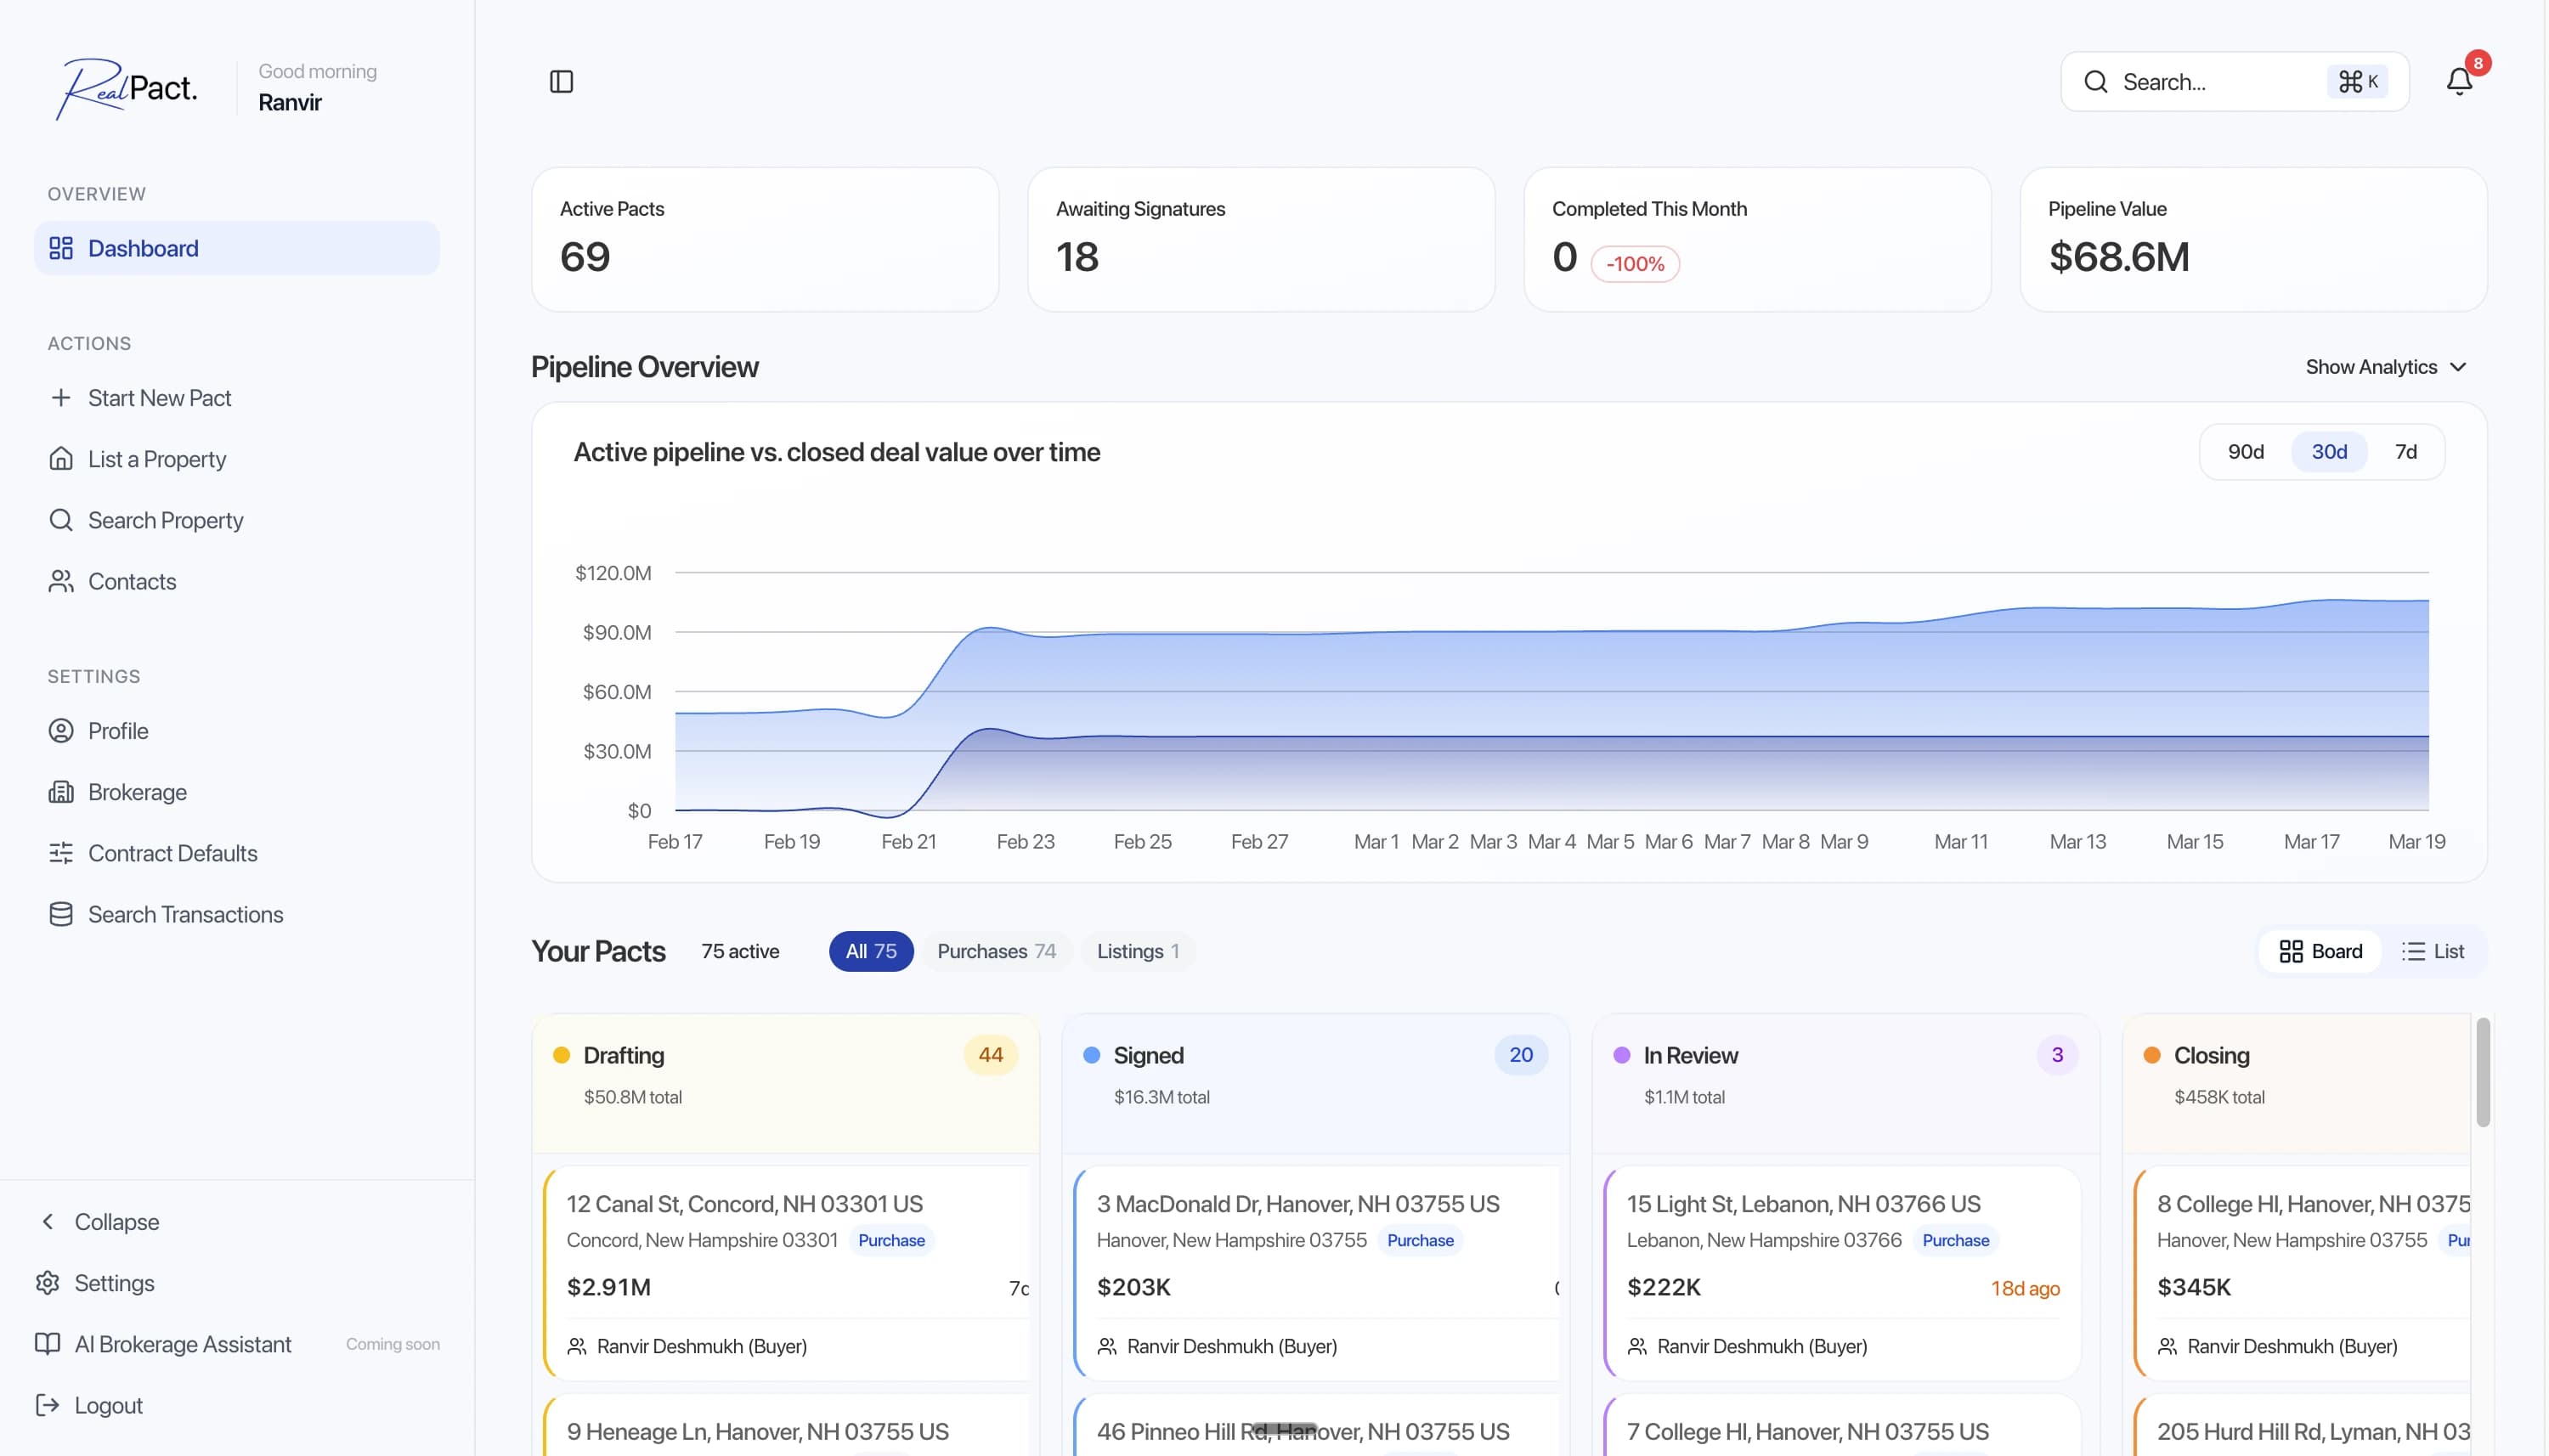Viewport: 2549px width, 1456px height.
Task: Click the Board view grid icon
Action: tap(2291, 951)
